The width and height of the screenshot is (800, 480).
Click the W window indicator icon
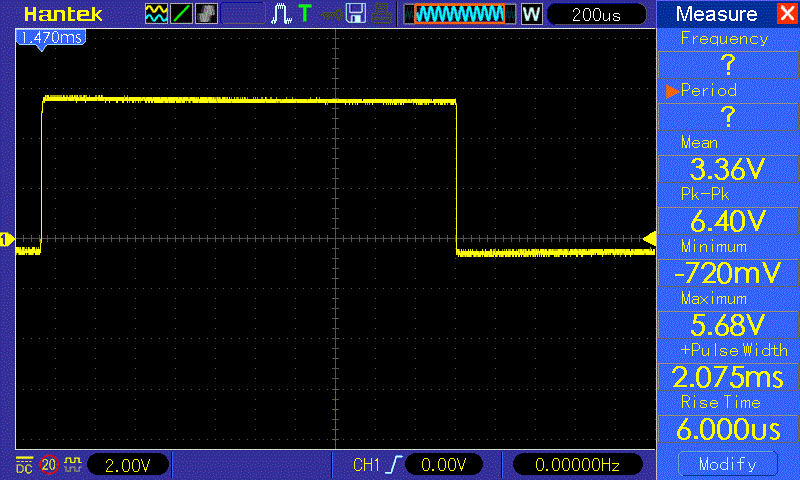pyautogui.click(x=531, y=14)
